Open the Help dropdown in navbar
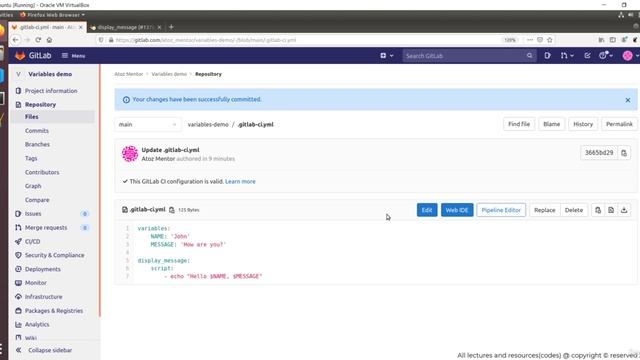This screenshot has width=640, height=360. click(x=606, y=56)
